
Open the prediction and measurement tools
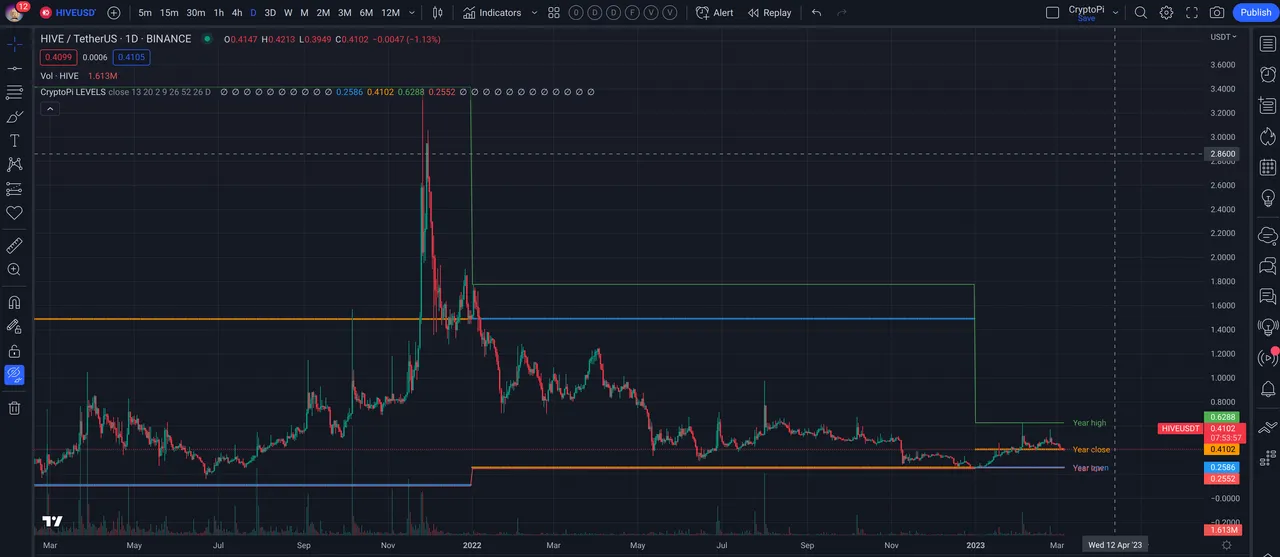[14, 189]
